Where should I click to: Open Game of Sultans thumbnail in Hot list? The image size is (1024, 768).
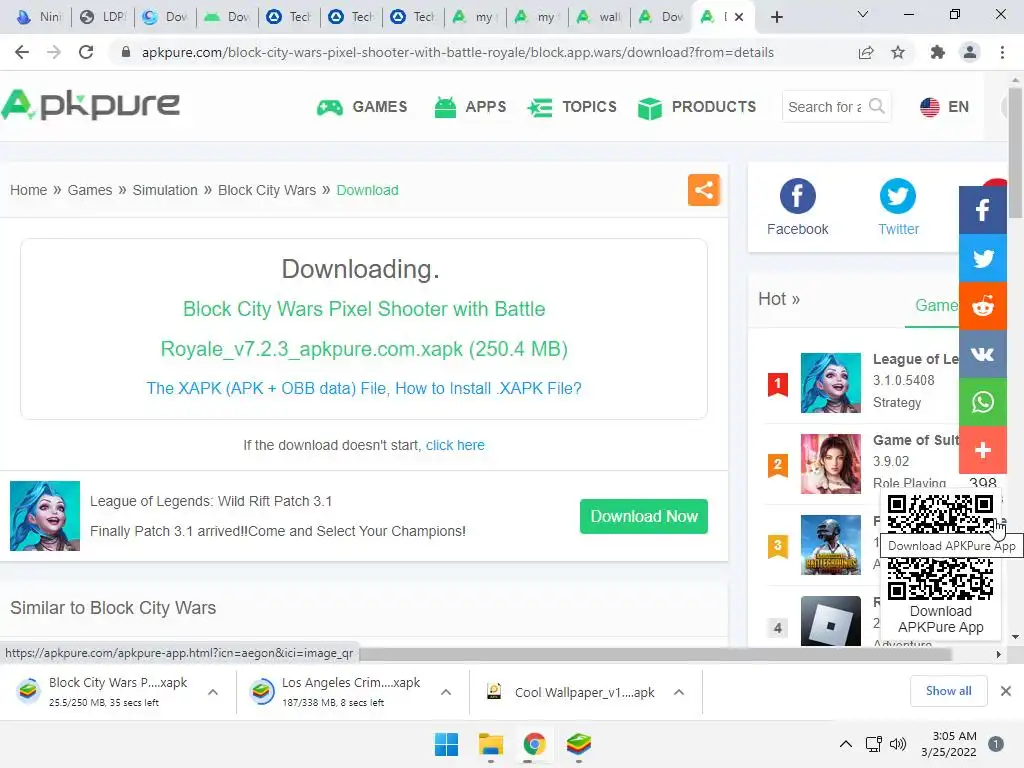click(x=831, y=464)
